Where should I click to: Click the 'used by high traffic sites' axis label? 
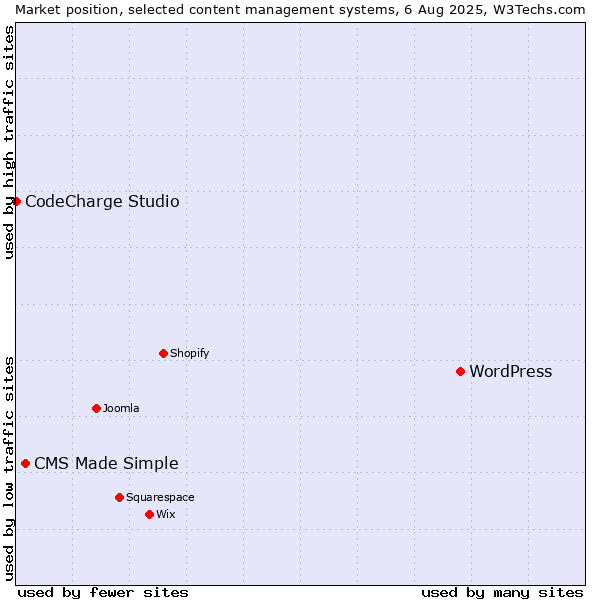(9, 142)
